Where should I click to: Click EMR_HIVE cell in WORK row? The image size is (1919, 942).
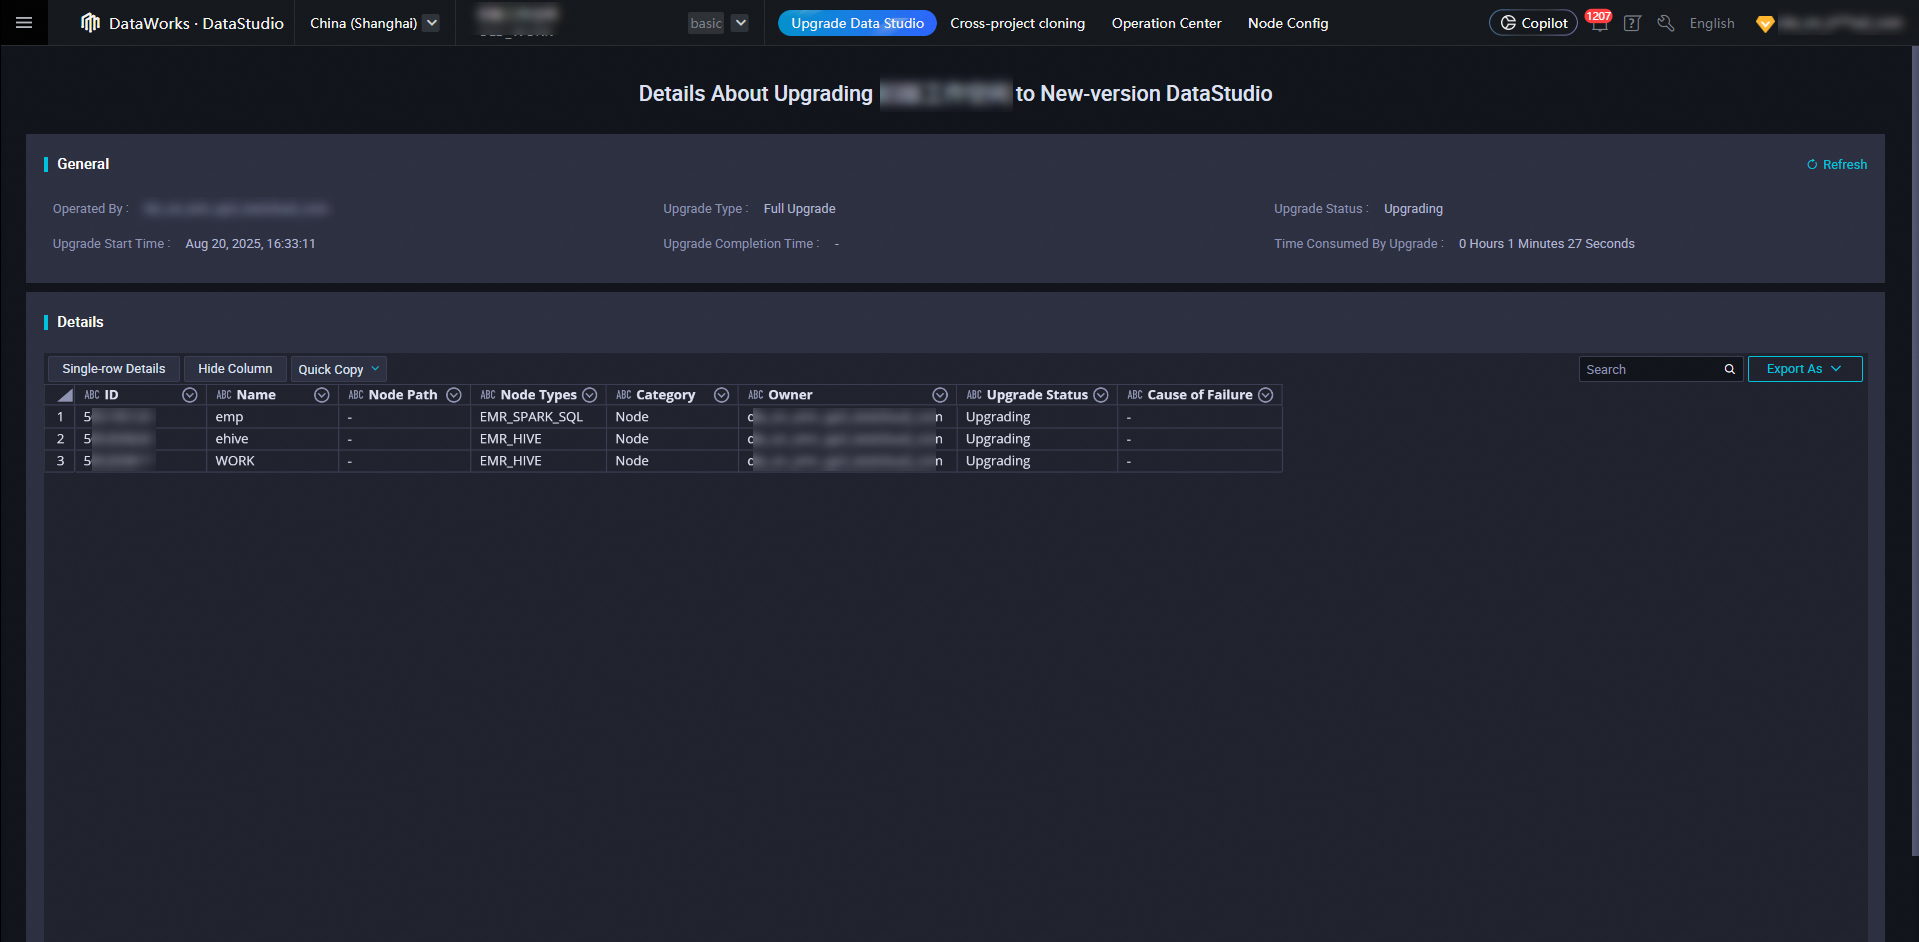tap(538, 461)
